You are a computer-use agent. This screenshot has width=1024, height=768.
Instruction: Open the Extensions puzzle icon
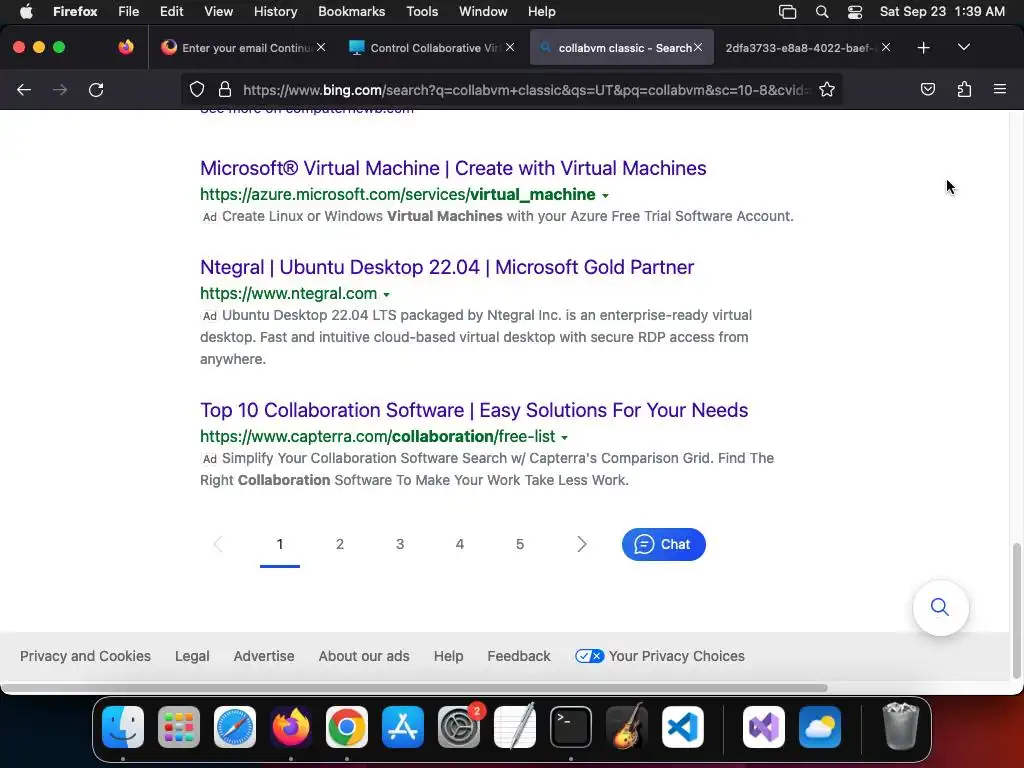964,89
